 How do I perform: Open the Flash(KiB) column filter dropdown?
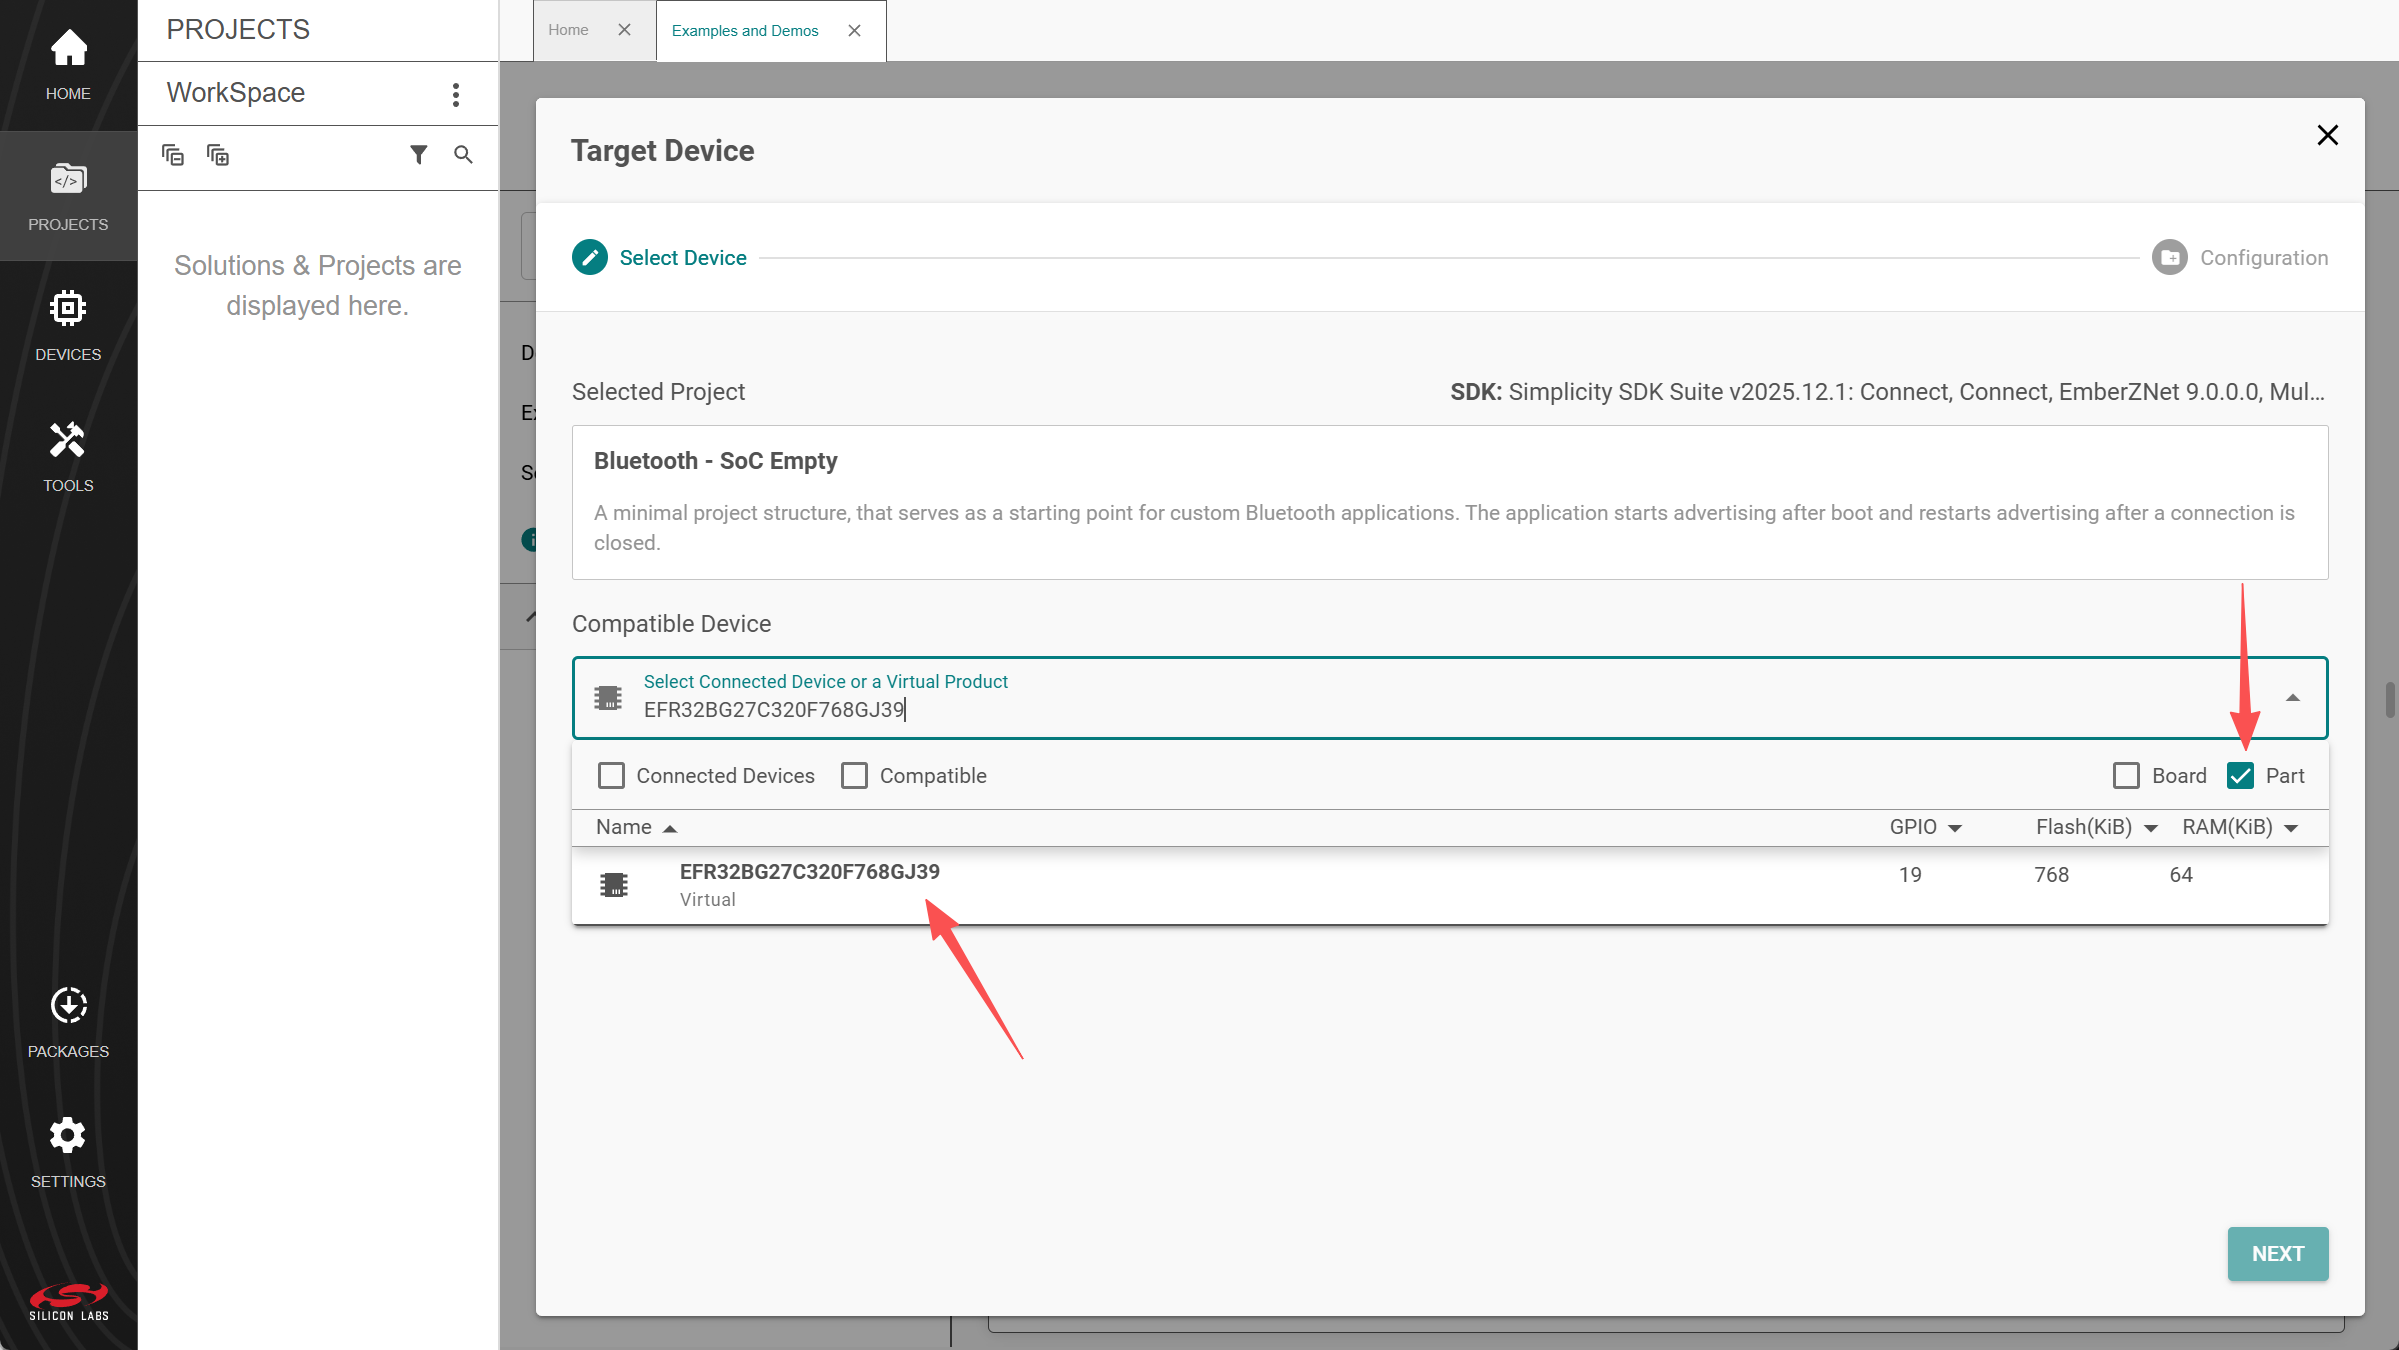(x=2151, y=828)
